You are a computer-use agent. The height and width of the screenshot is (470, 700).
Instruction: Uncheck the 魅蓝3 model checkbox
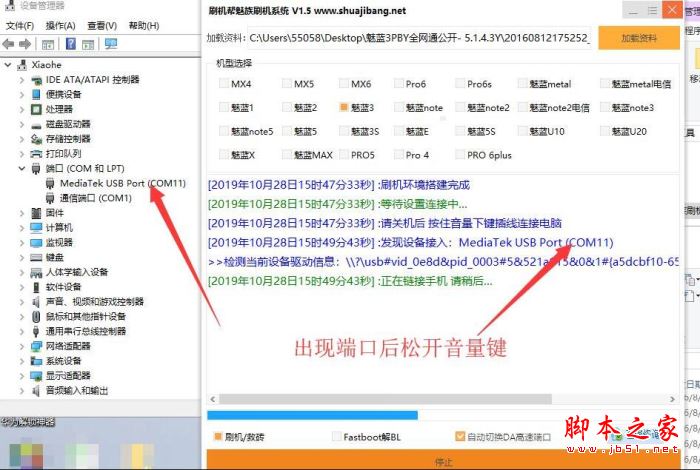tap(344, 107)
